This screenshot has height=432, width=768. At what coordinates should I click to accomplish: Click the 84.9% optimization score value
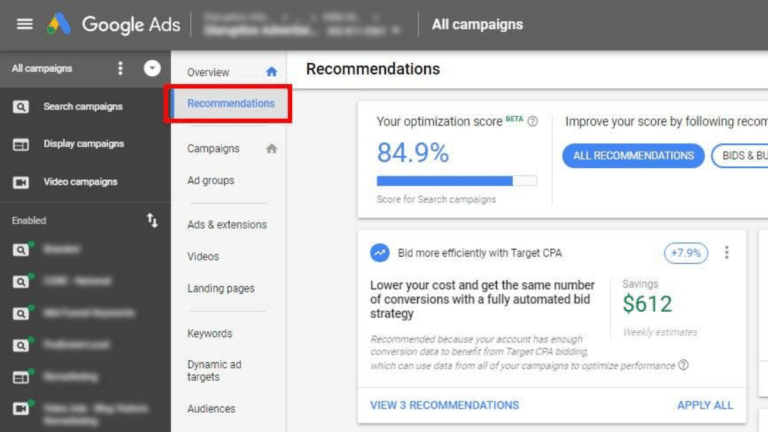point(412,152)
